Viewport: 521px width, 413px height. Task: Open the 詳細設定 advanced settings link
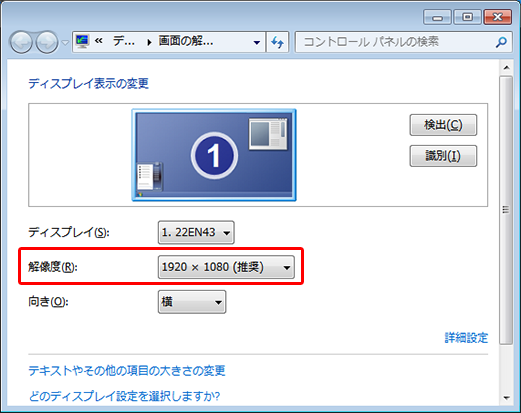click(x=466, y=338)
